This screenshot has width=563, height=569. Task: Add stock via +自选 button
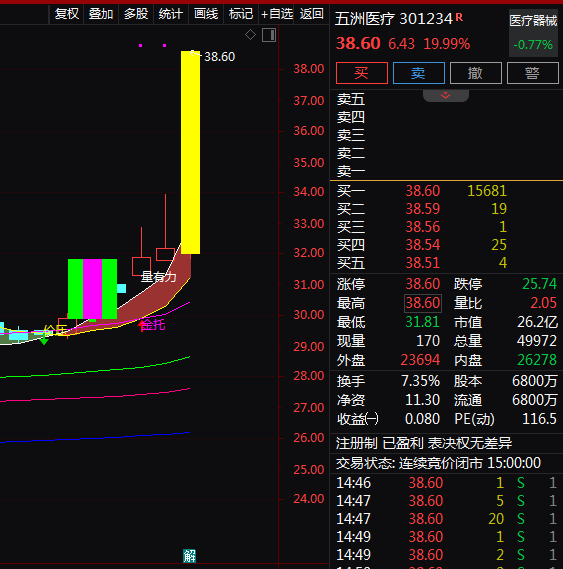point(277,14)
